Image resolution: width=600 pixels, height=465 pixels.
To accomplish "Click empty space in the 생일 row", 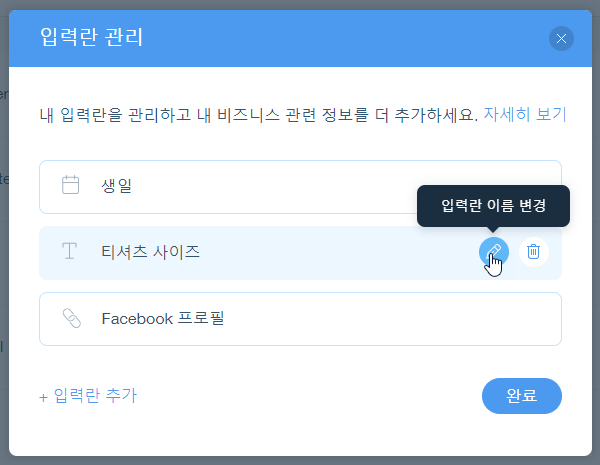I will 320,186.
